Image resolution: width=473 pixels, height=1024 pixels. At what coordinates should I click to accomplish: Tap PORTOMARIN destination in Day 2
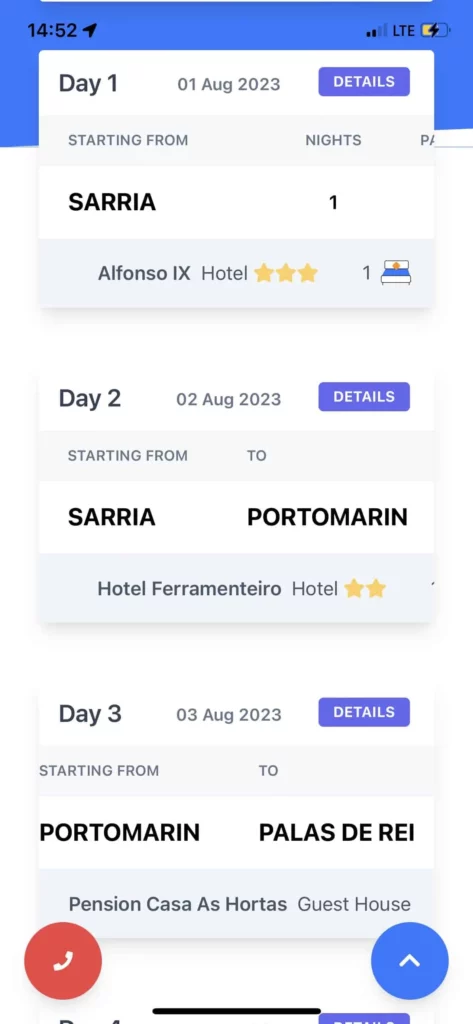(327, 517)
